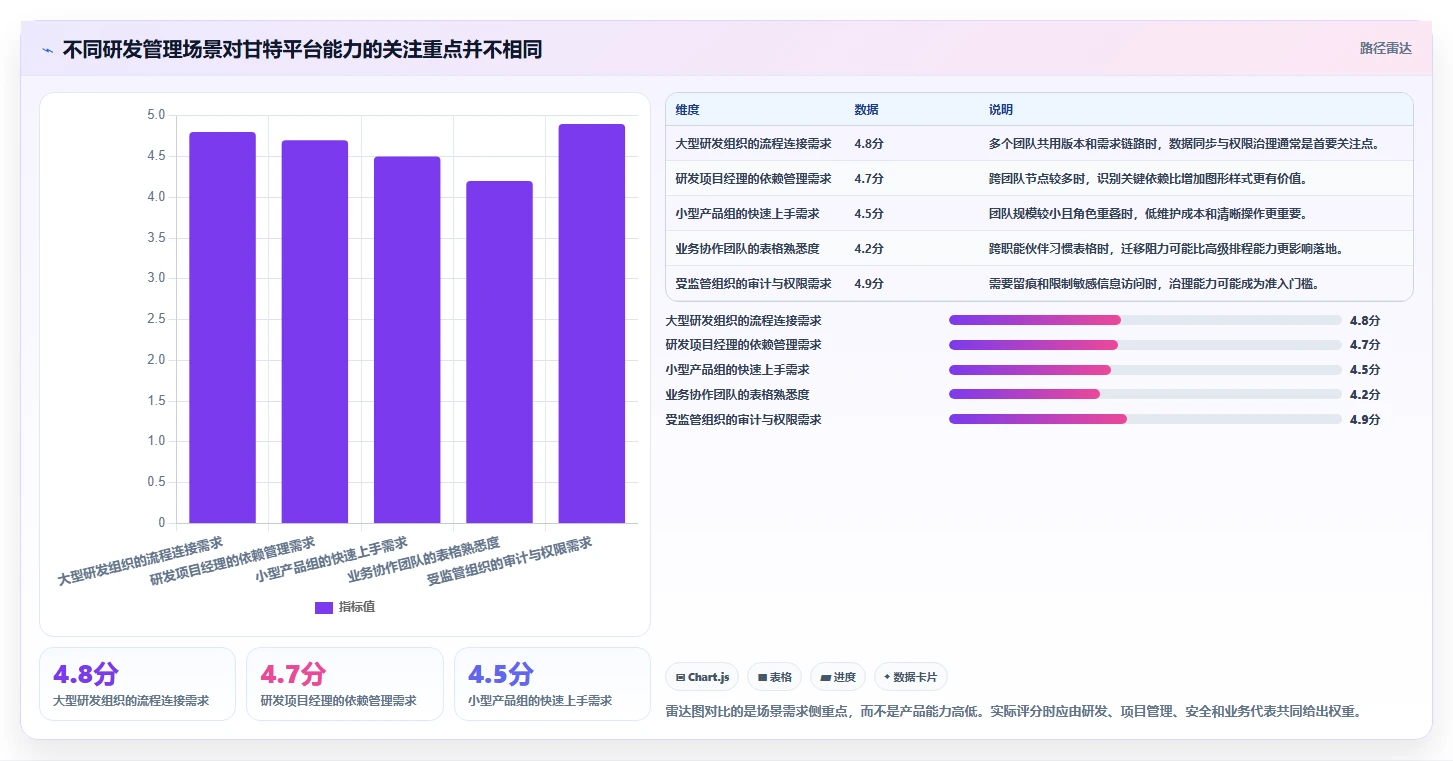Click the 路径雷达 label in the header
The image size is (1453, 761).
click(1385, 48)
